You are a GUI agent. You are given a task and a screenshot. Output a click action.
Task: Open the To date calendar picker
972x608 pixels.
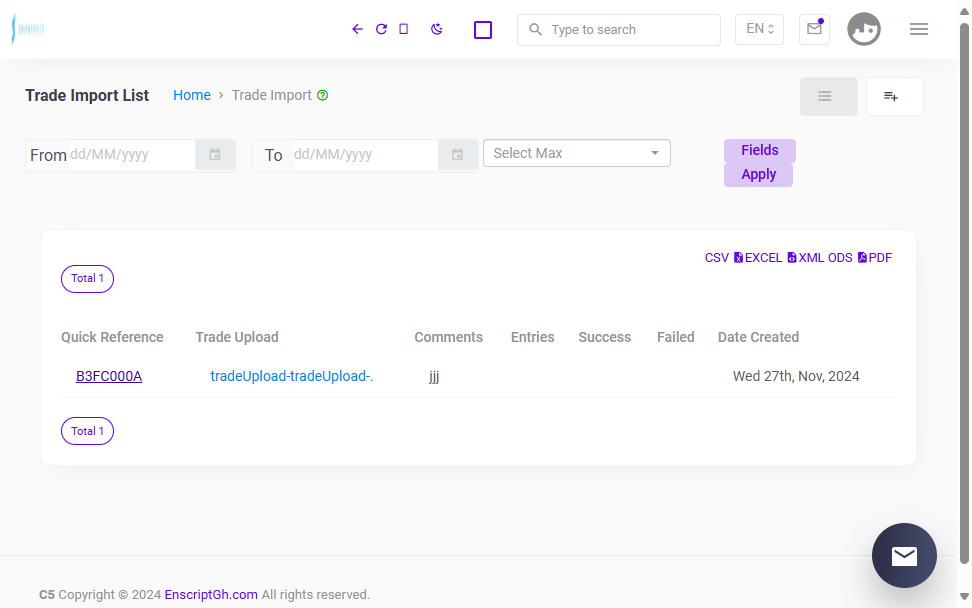tap(457, 155)
